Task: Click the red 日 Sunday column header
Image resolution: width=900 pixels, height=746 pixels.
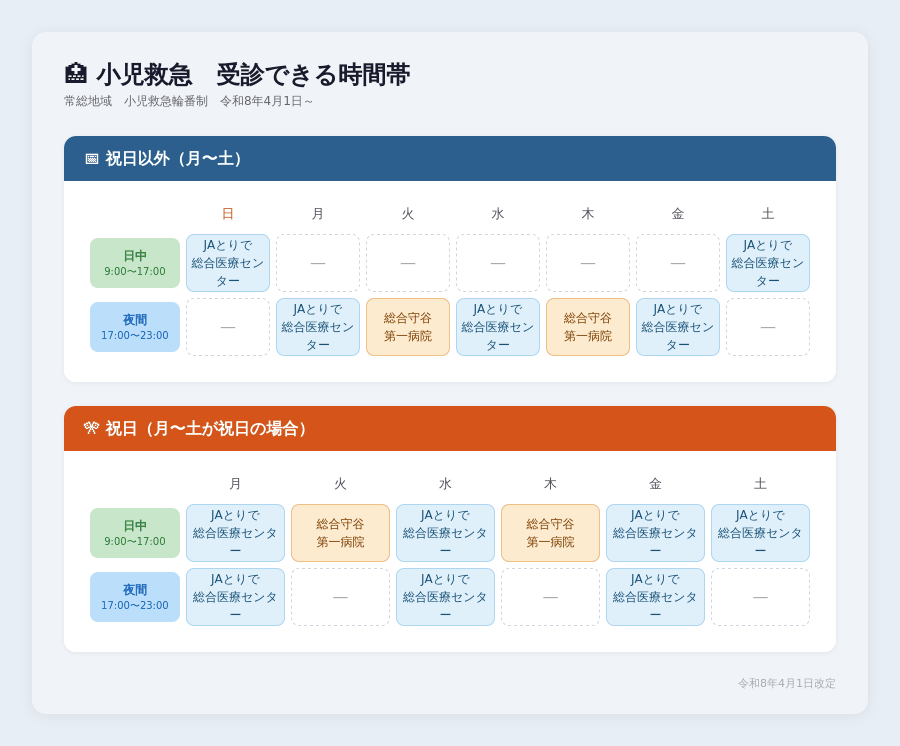Action: point(228,213)
